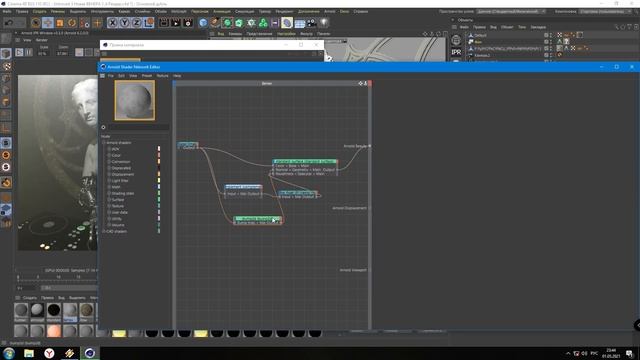Pause IPR render with pause button

click(29, 52)
